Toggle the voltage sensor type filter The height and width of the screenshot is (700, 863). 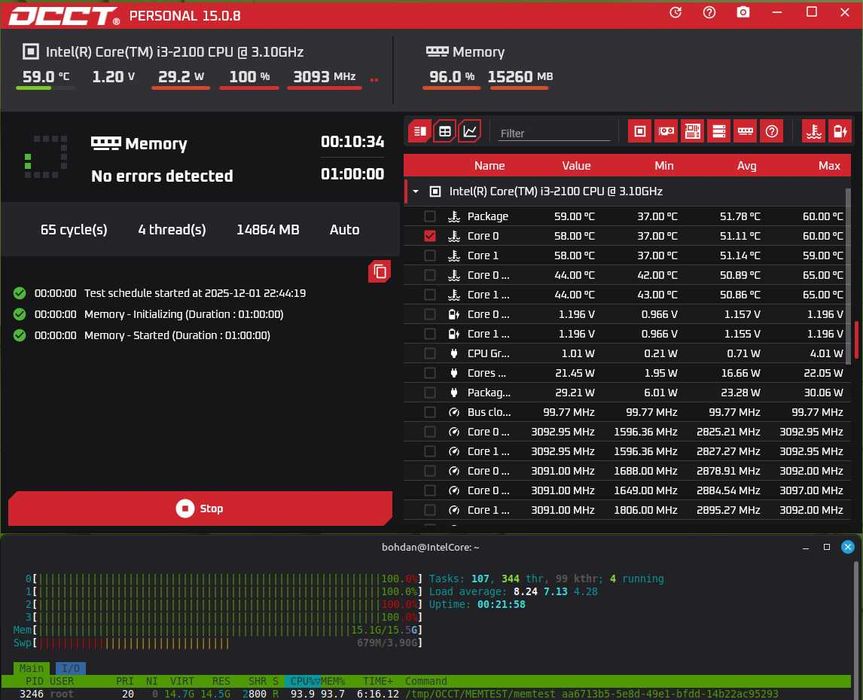(x=840, y=132)
